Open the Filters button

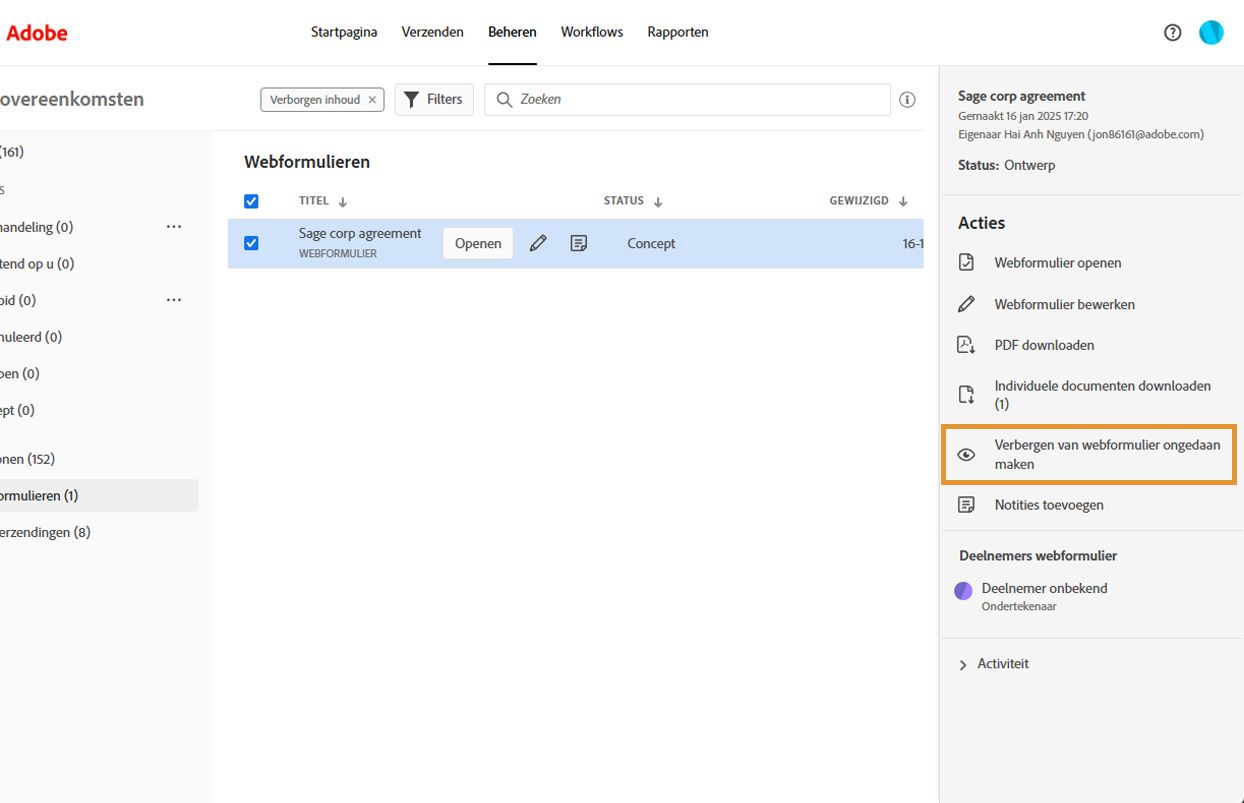pos(434,99)
